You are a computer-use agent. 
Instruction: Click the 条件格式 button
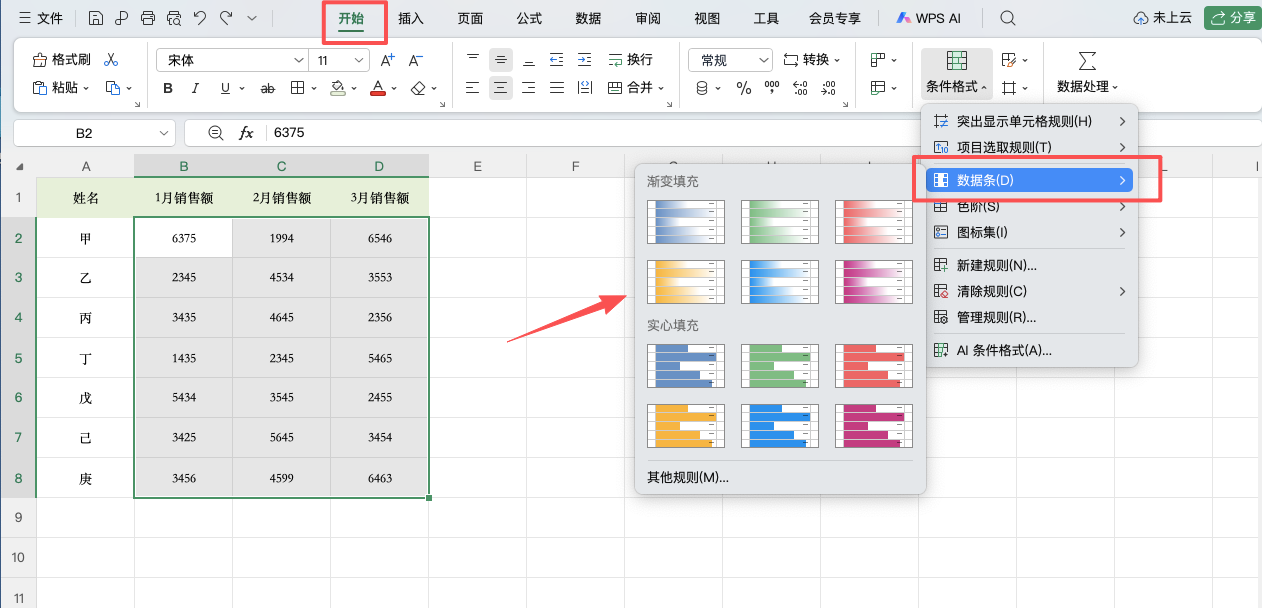coord(957,72)
